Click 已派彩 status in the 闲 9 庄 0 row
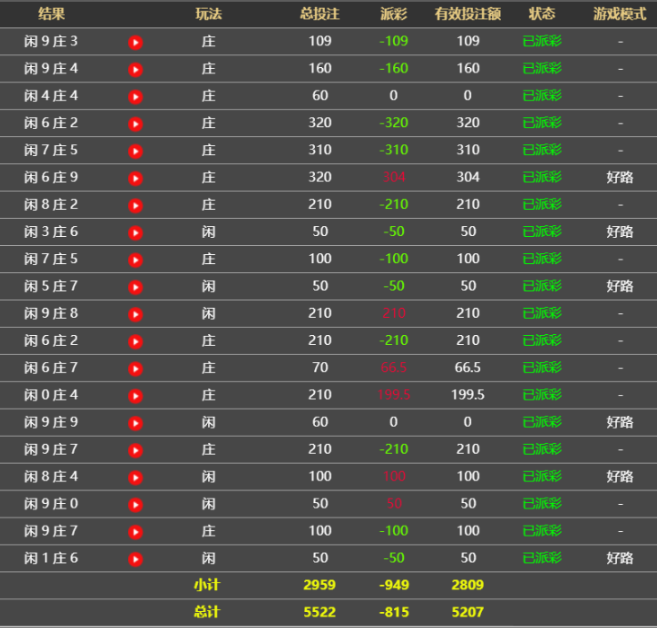Screen dimensions: 657x628 (x=542, y=503)
